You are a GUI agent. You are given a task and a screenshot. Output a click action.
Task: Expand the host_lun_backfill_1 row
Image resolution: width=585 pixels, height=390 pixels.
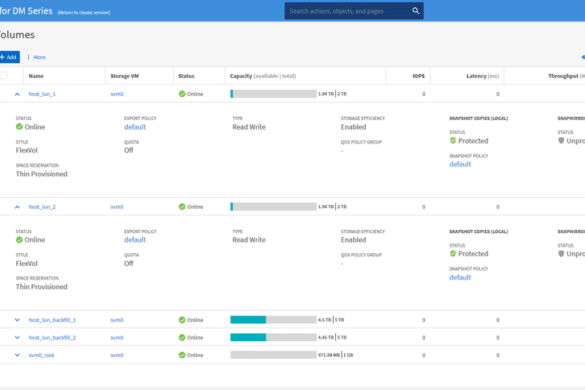tap(17, 320)
